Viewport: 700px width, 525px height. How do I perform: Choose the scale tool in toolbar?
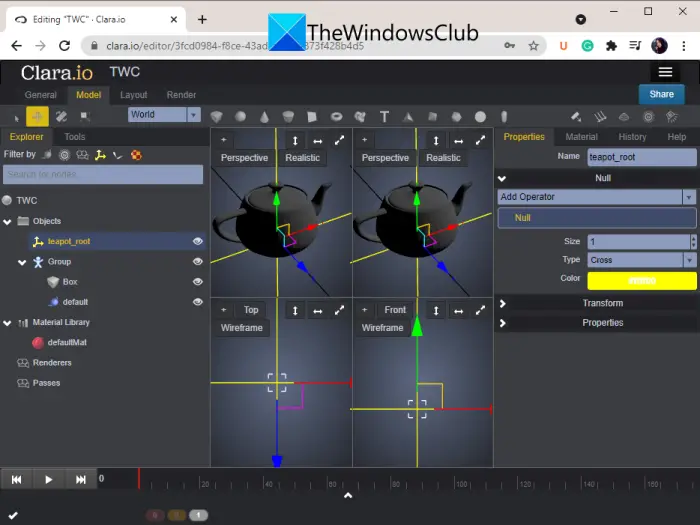point(85,117)
